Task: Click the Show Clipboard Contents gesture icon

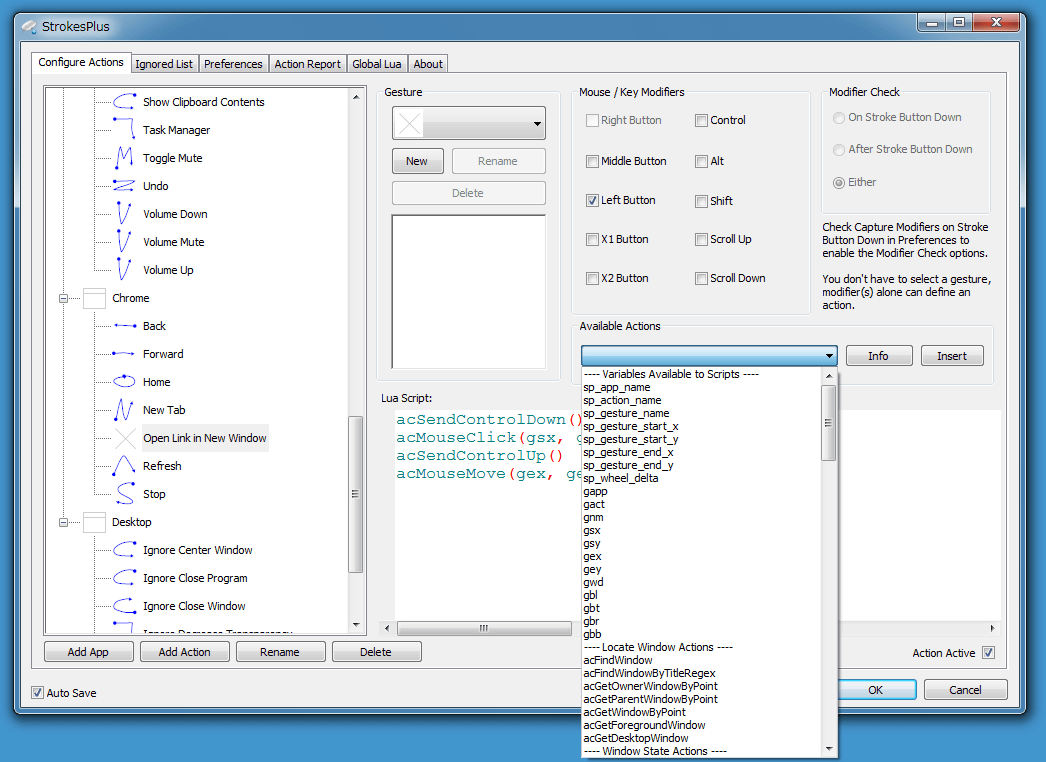Action: pos(125,101)
